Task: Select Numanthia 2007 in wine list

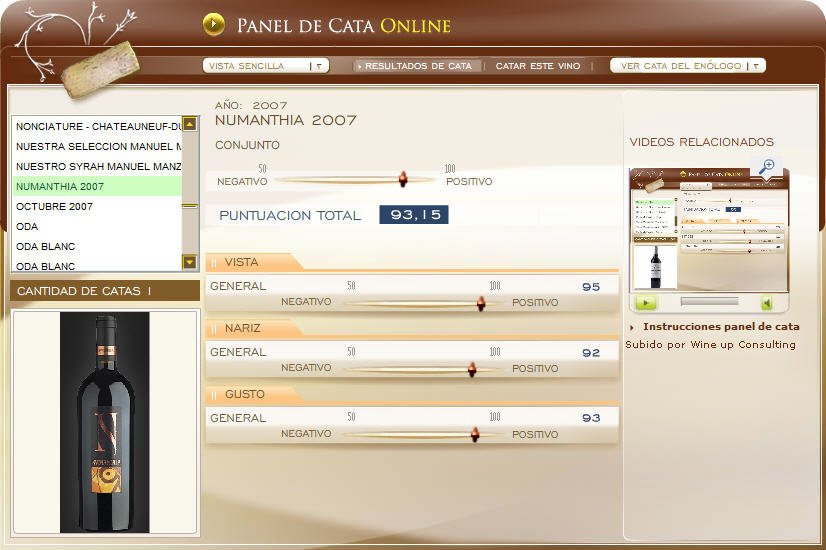Action: 97,186
